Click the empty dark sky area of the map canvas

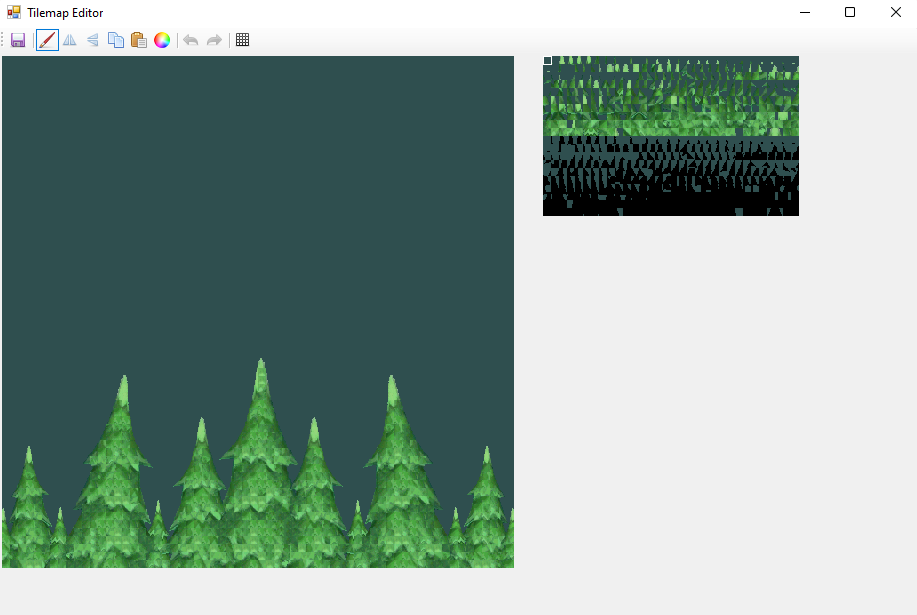(x=257, y=200)
